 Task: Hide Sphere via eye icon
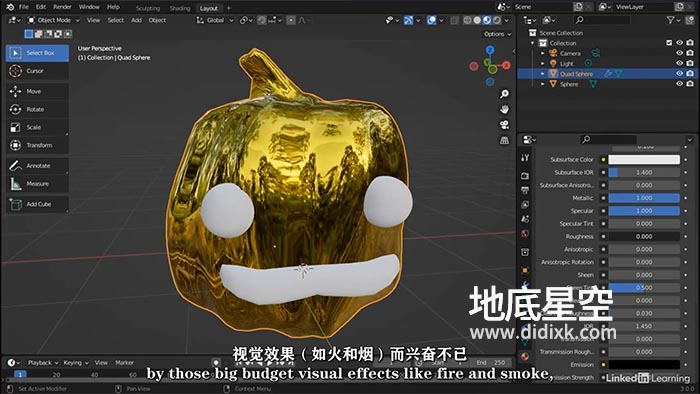pyautogui.click(x=679, y=84)
